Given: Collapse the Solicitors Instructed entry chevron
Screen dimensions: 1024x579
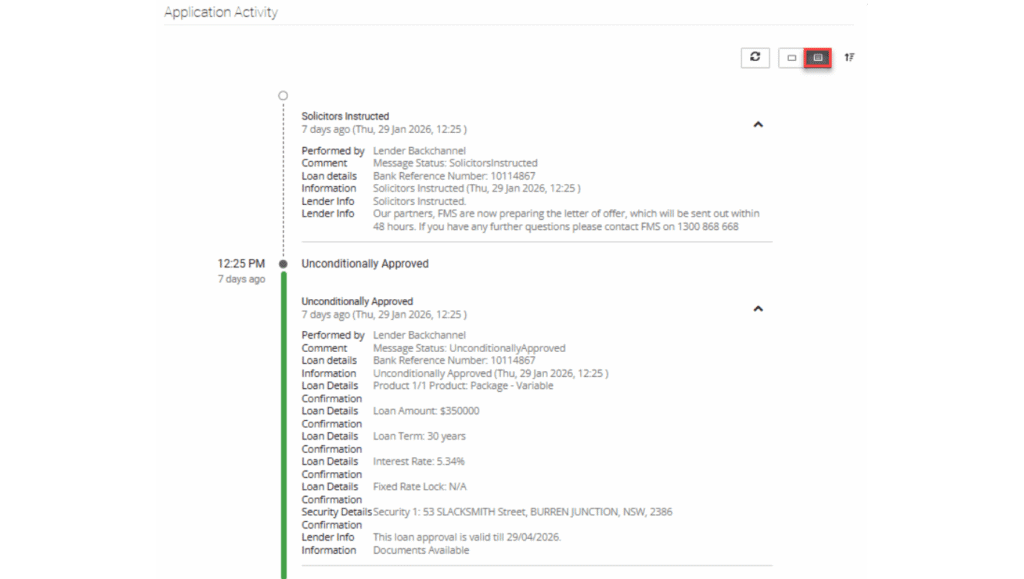Looking at the screenshot, I should 758,124.
